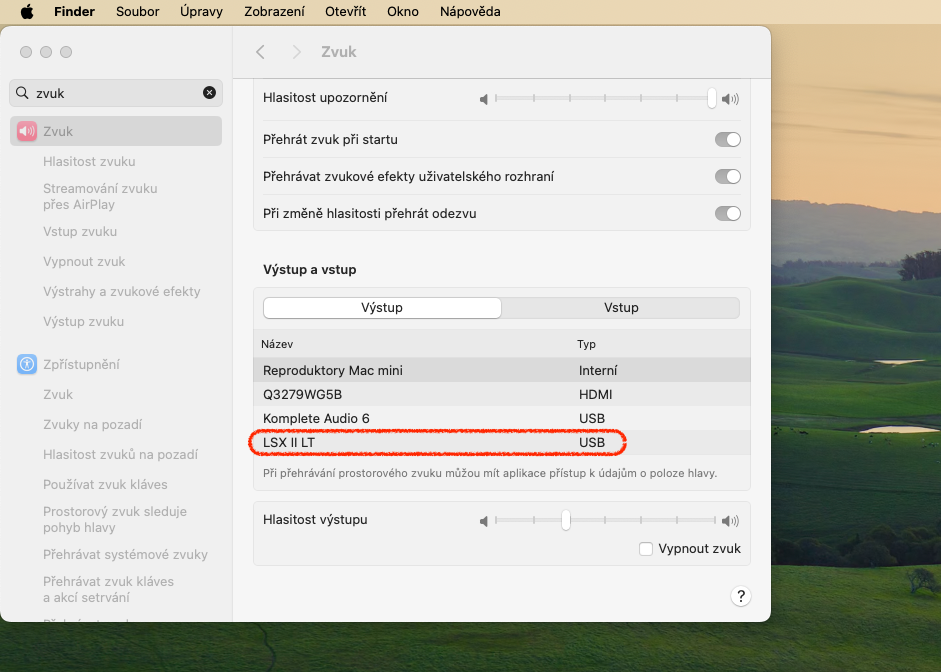Go back with the left chevron
This screenshot has height=672, width=941.
(x=260, y=52)
